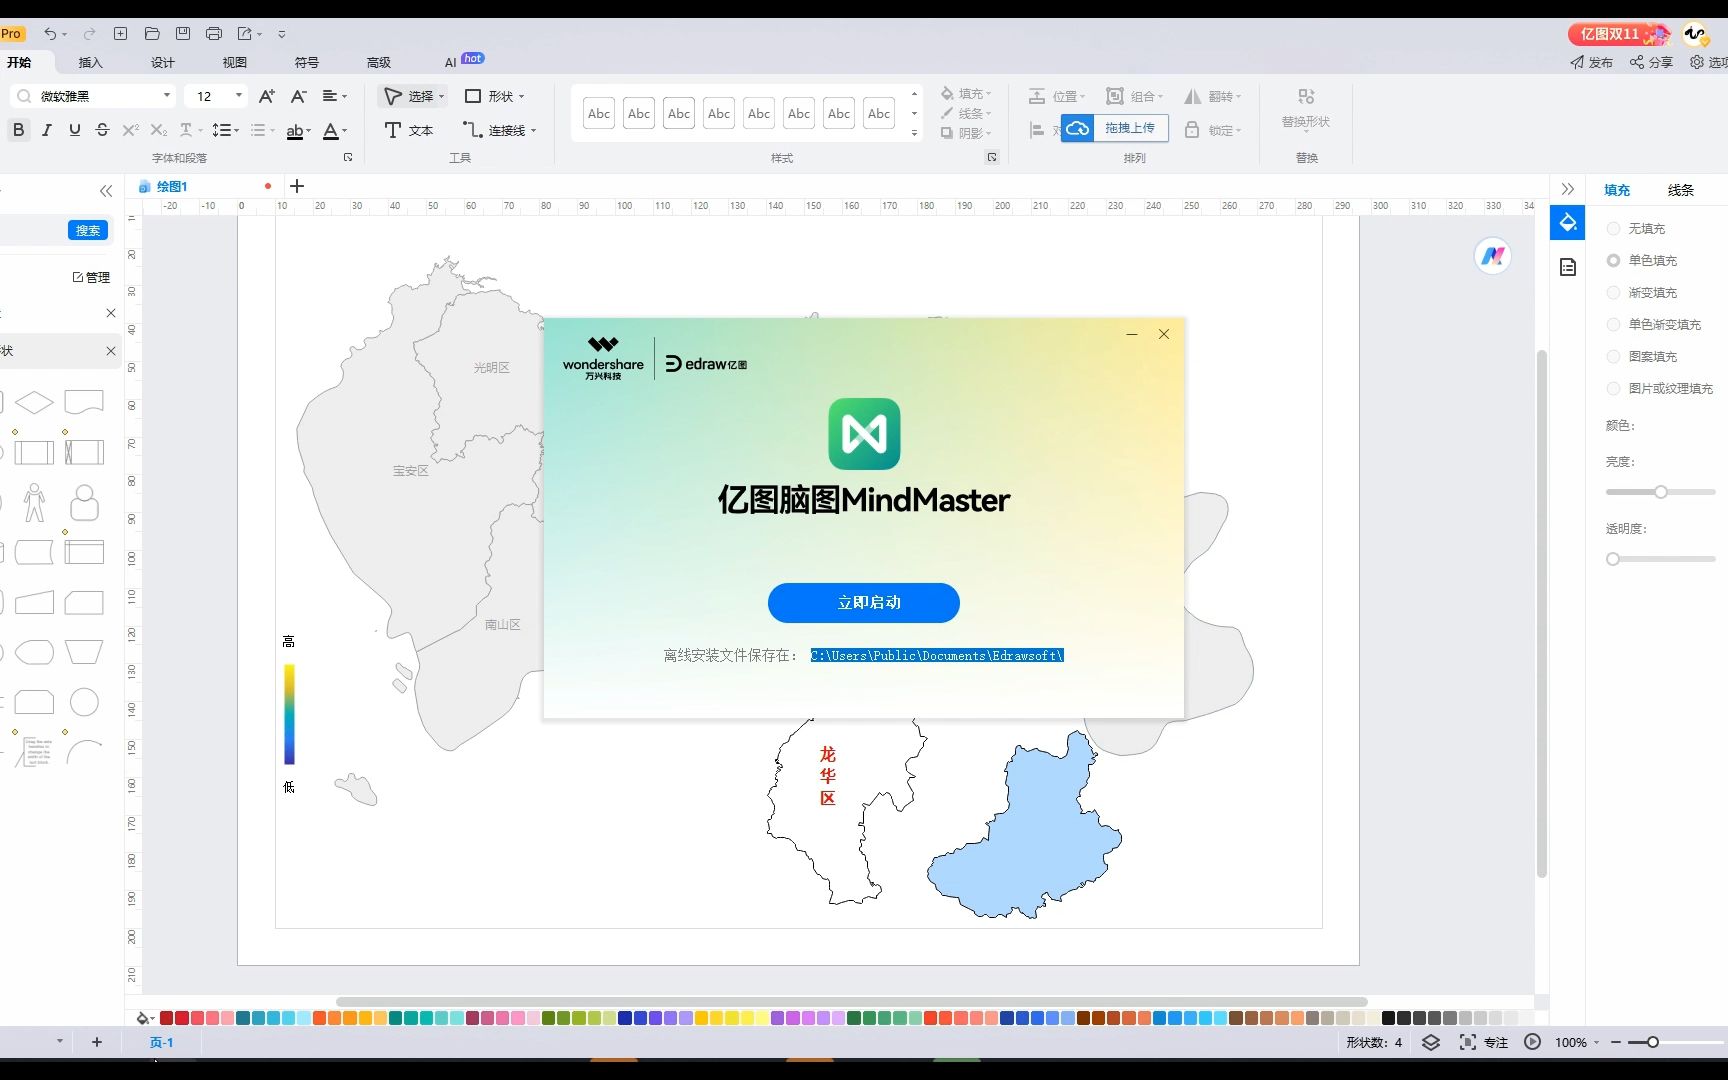The image size is (1728, 1080).
Task: Toggle bold formatting (B)
Action: (x=18, y=130)
